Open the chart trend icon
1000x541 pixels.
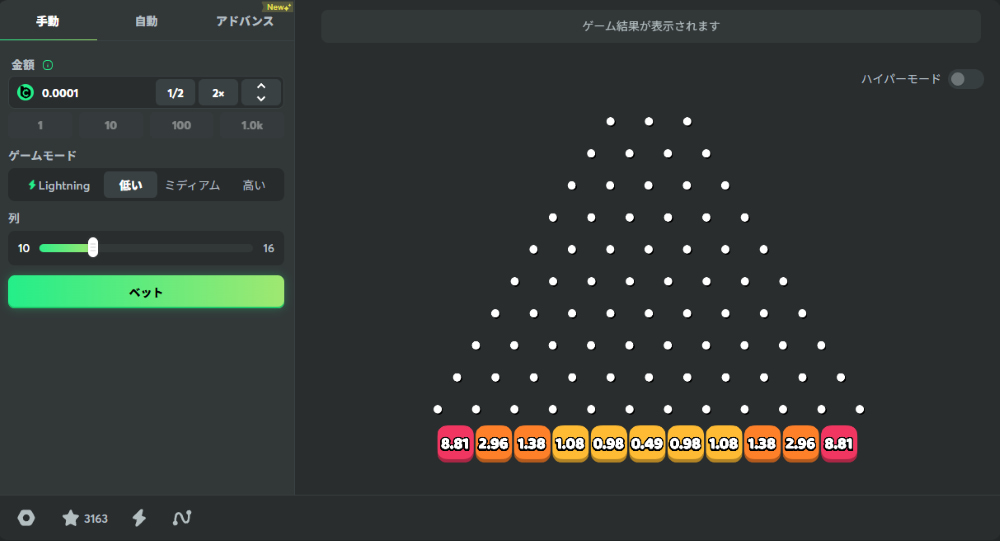[x=182, y=518]
